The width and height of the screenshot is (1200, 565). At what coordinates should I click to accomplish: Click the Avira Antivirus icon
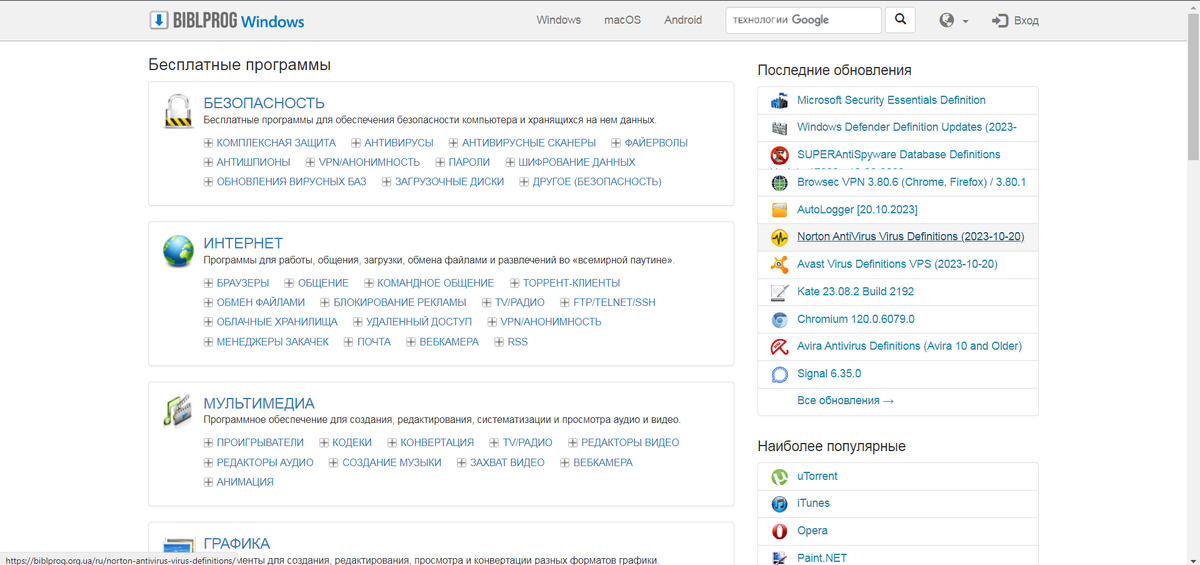coord(780,347)
